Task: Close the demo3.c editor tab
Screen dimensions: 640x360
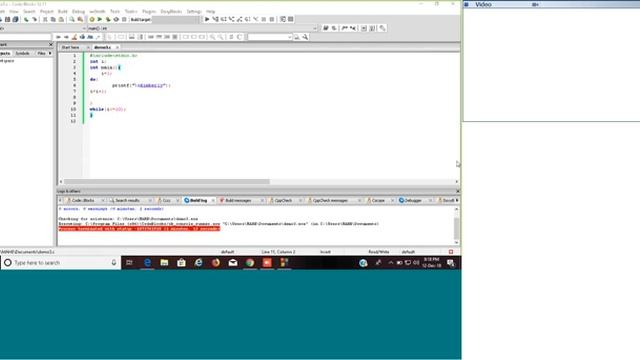Action: pos(117,47)
